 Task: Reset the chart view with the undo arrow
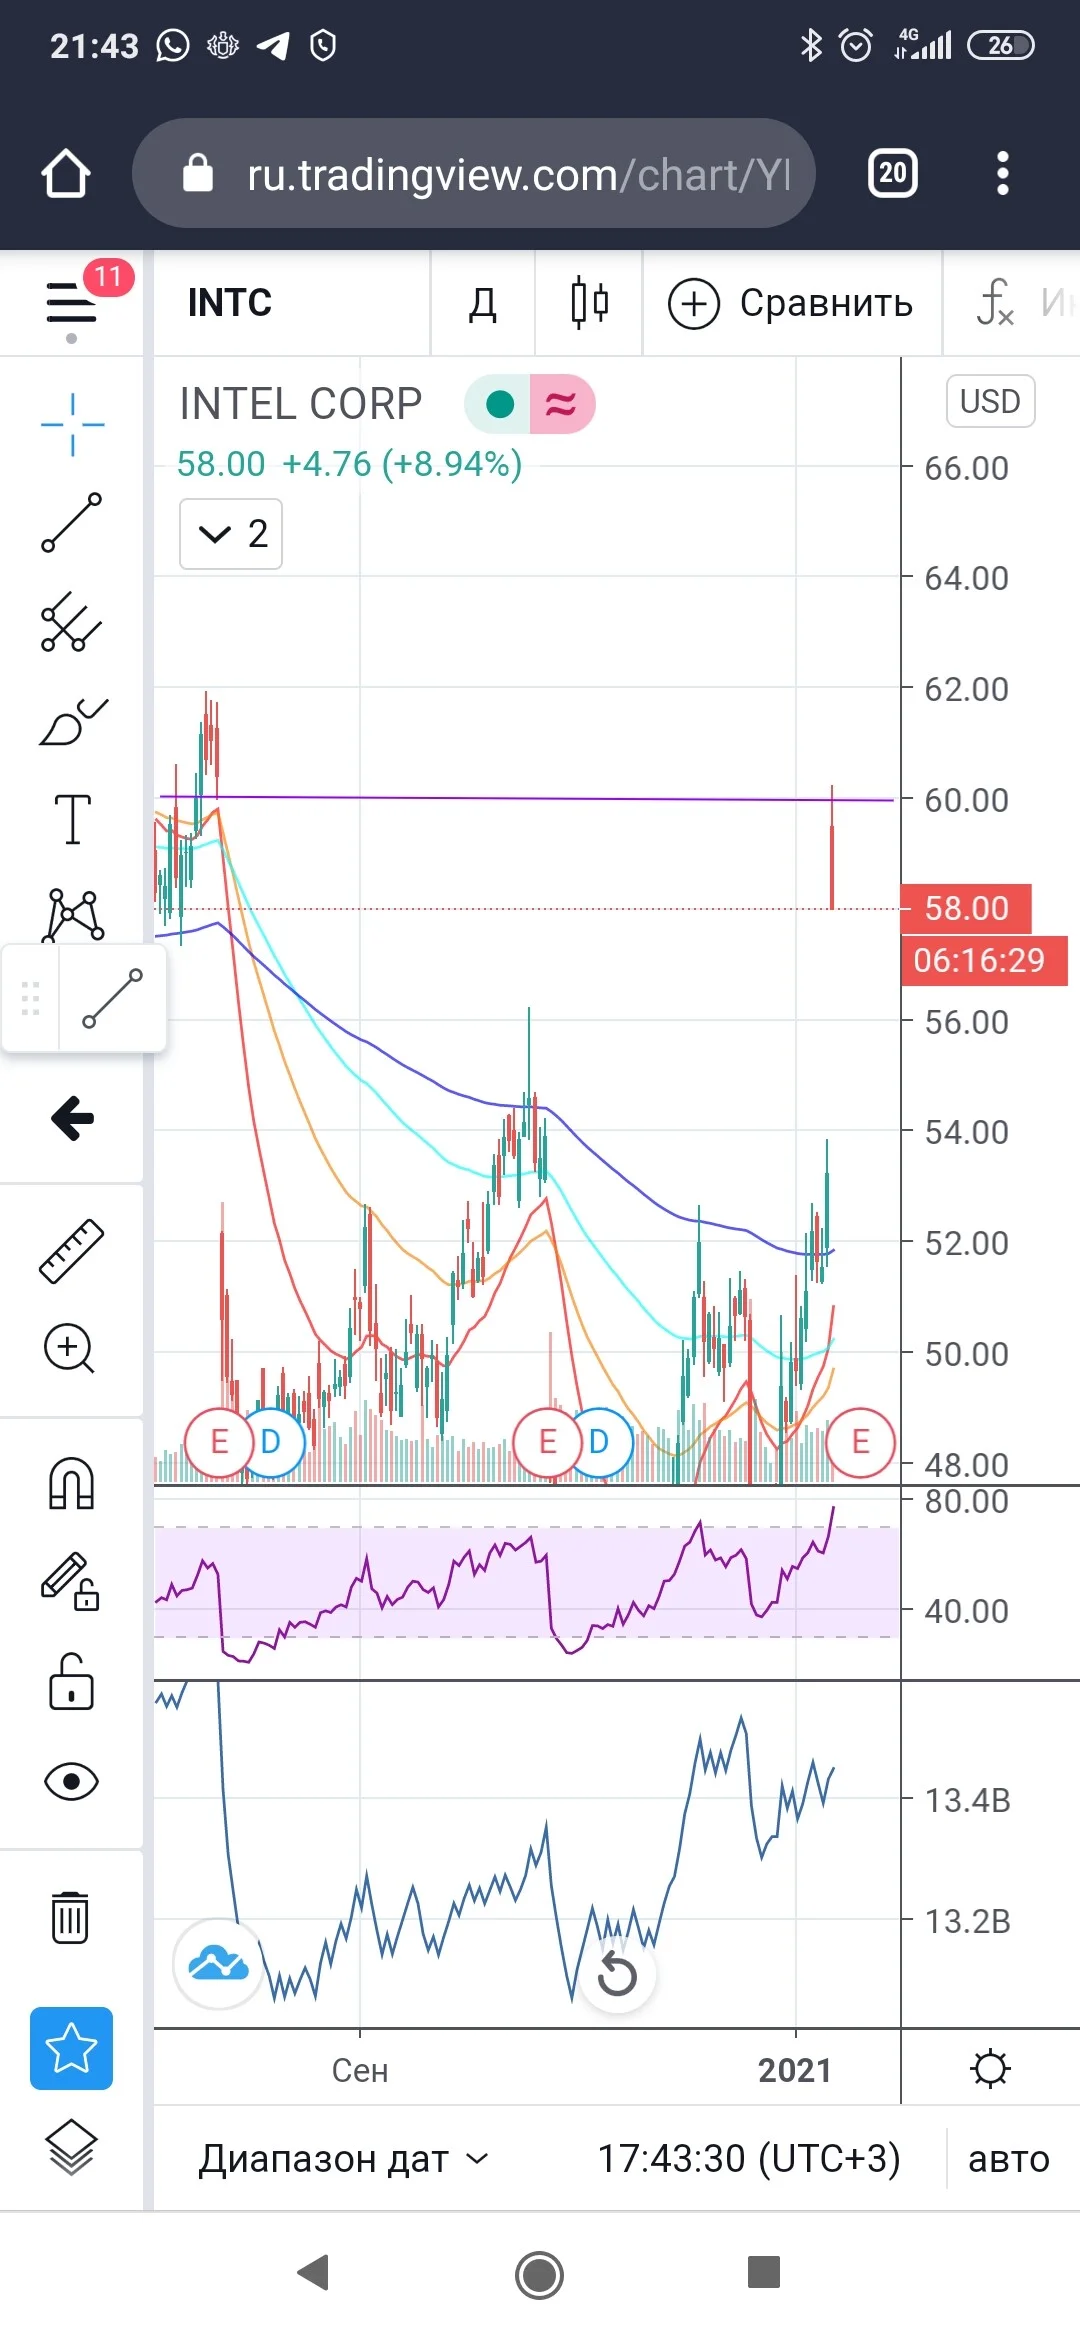point(617,1974)
